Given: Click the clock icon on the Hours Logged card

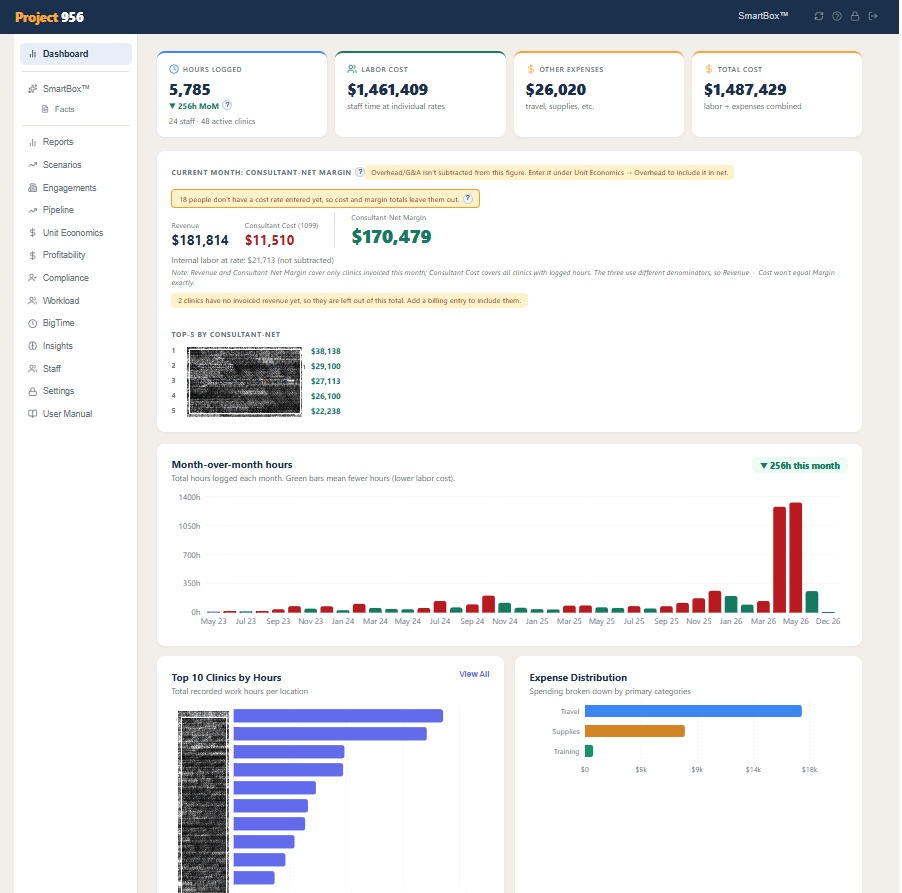Looking at the screenshot, I should [174, 69].
